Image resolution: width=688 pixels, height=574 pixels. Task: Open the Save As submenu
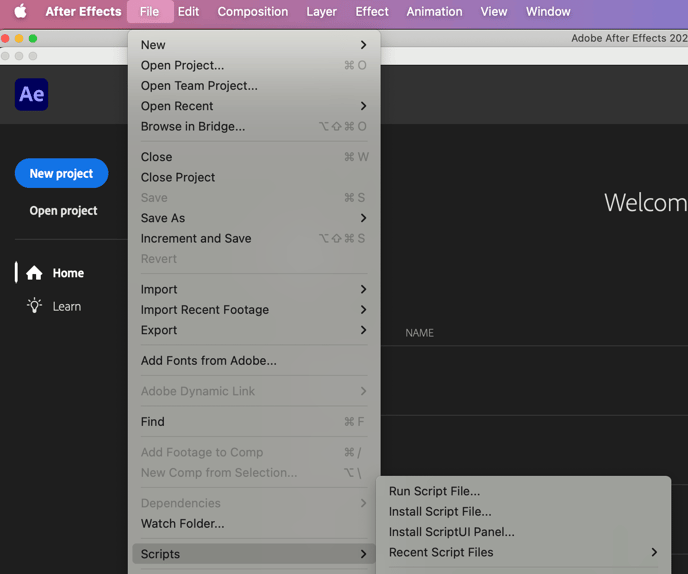coord(254,218)
